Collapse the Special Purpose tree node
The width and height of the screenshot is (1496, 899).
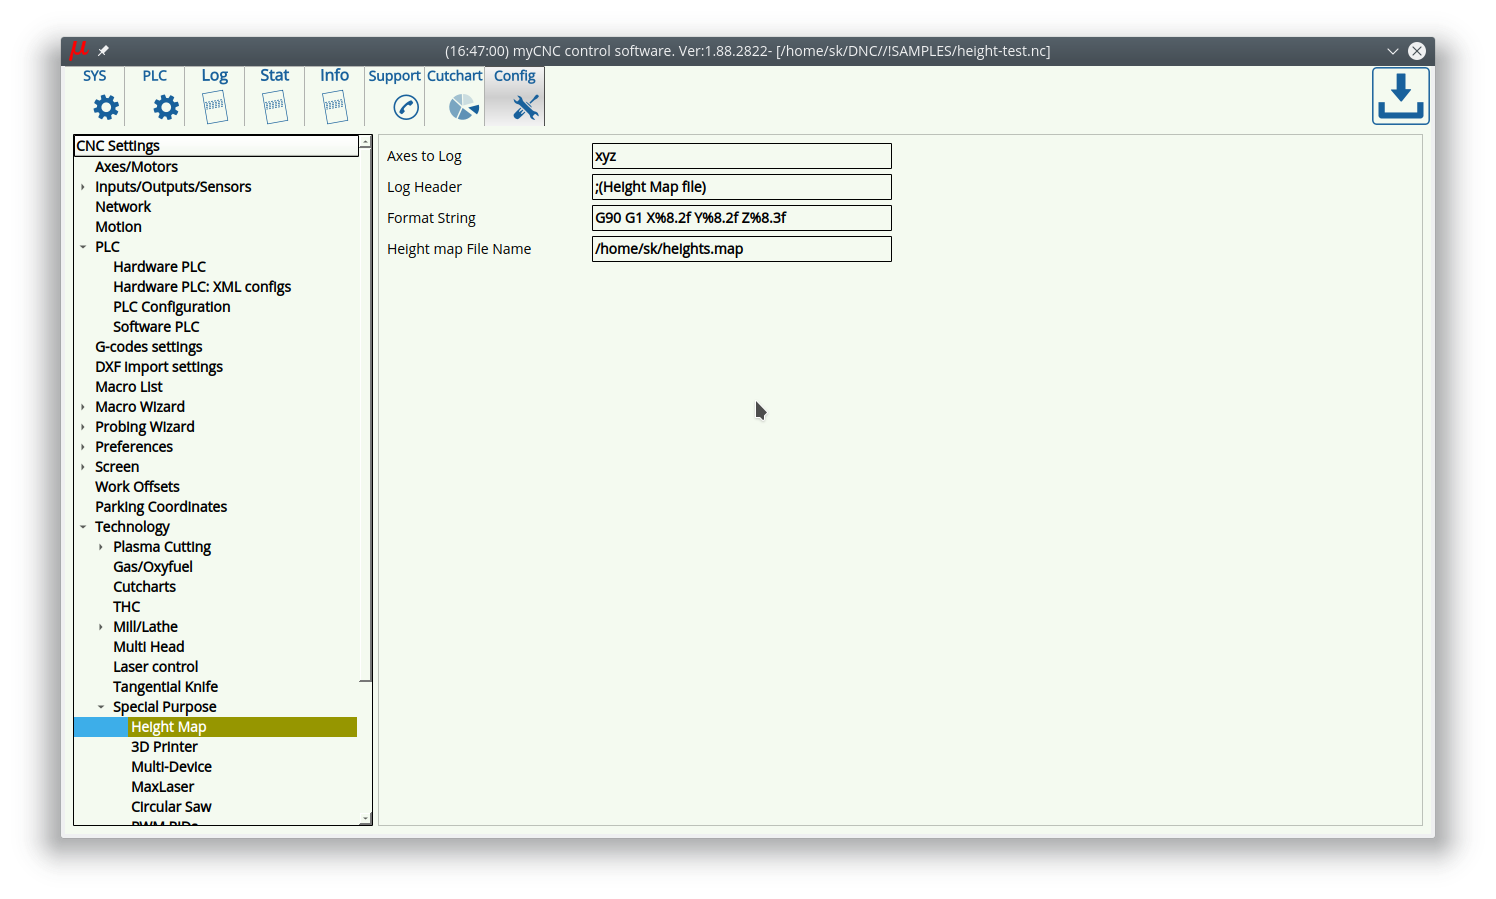101,707
